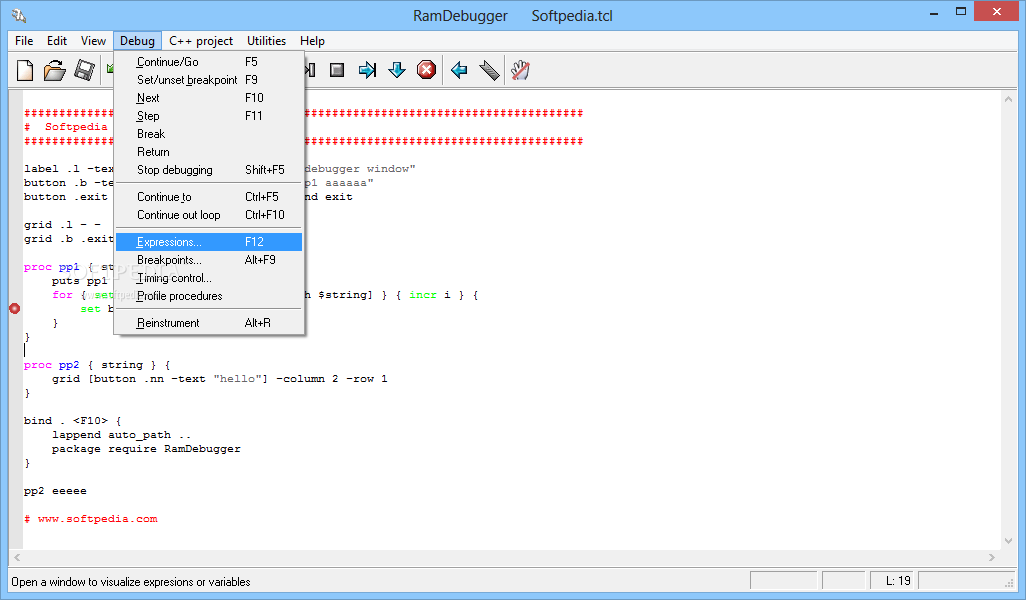This screenshot has width=1026, height=600.
Task: Click the vertical scrollbar up arrow
Action: coord(1008,99)
